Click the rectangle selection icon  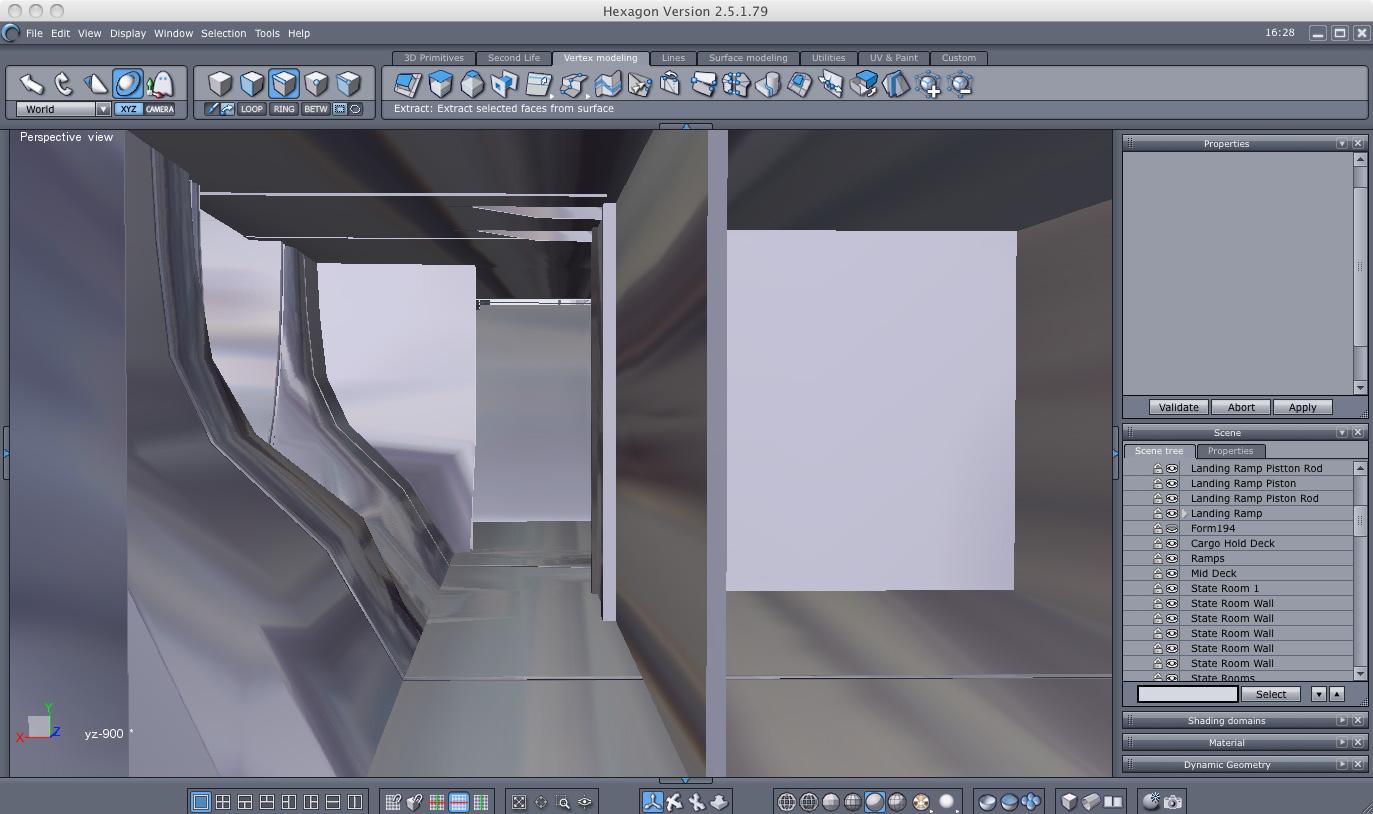(340, 109)
